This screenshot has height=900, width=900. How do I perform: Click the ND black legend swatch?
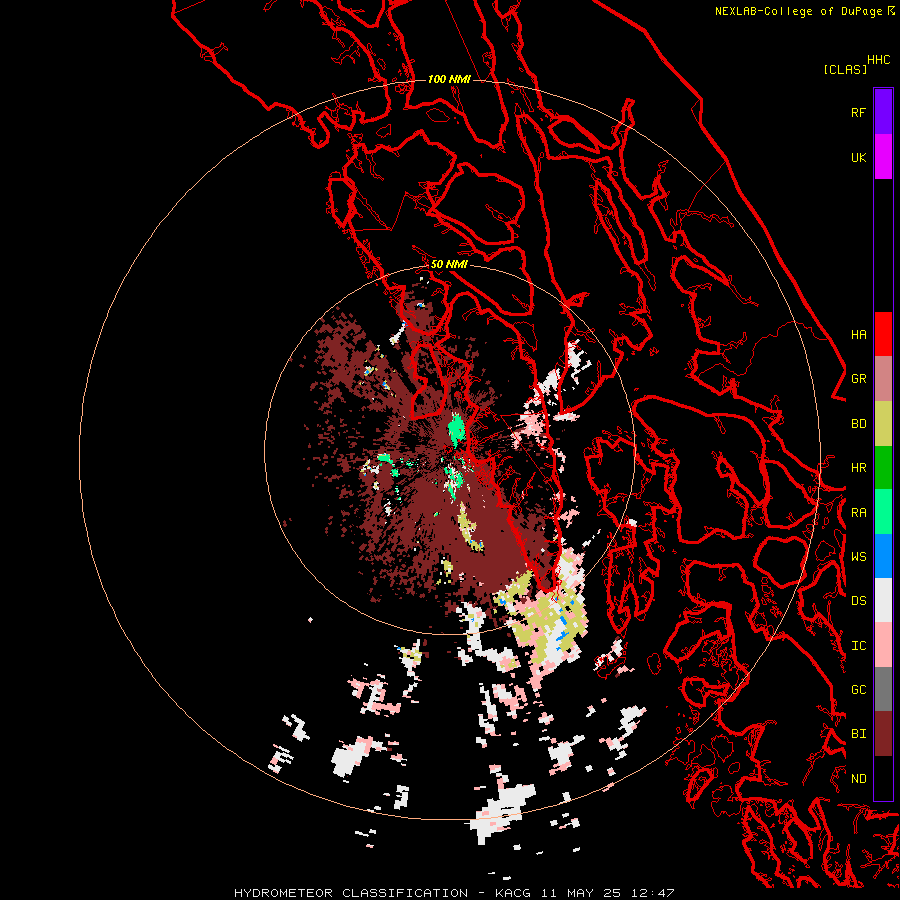883,778
